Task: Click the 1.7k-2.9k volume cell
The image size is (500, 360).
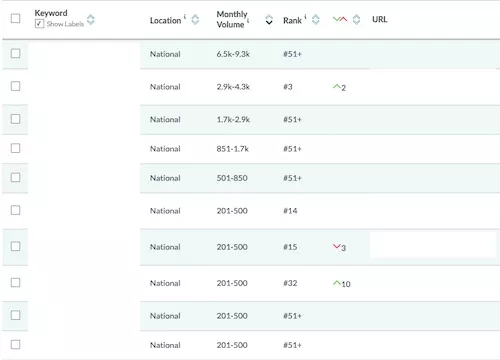Action: click(x=233, y=119)
